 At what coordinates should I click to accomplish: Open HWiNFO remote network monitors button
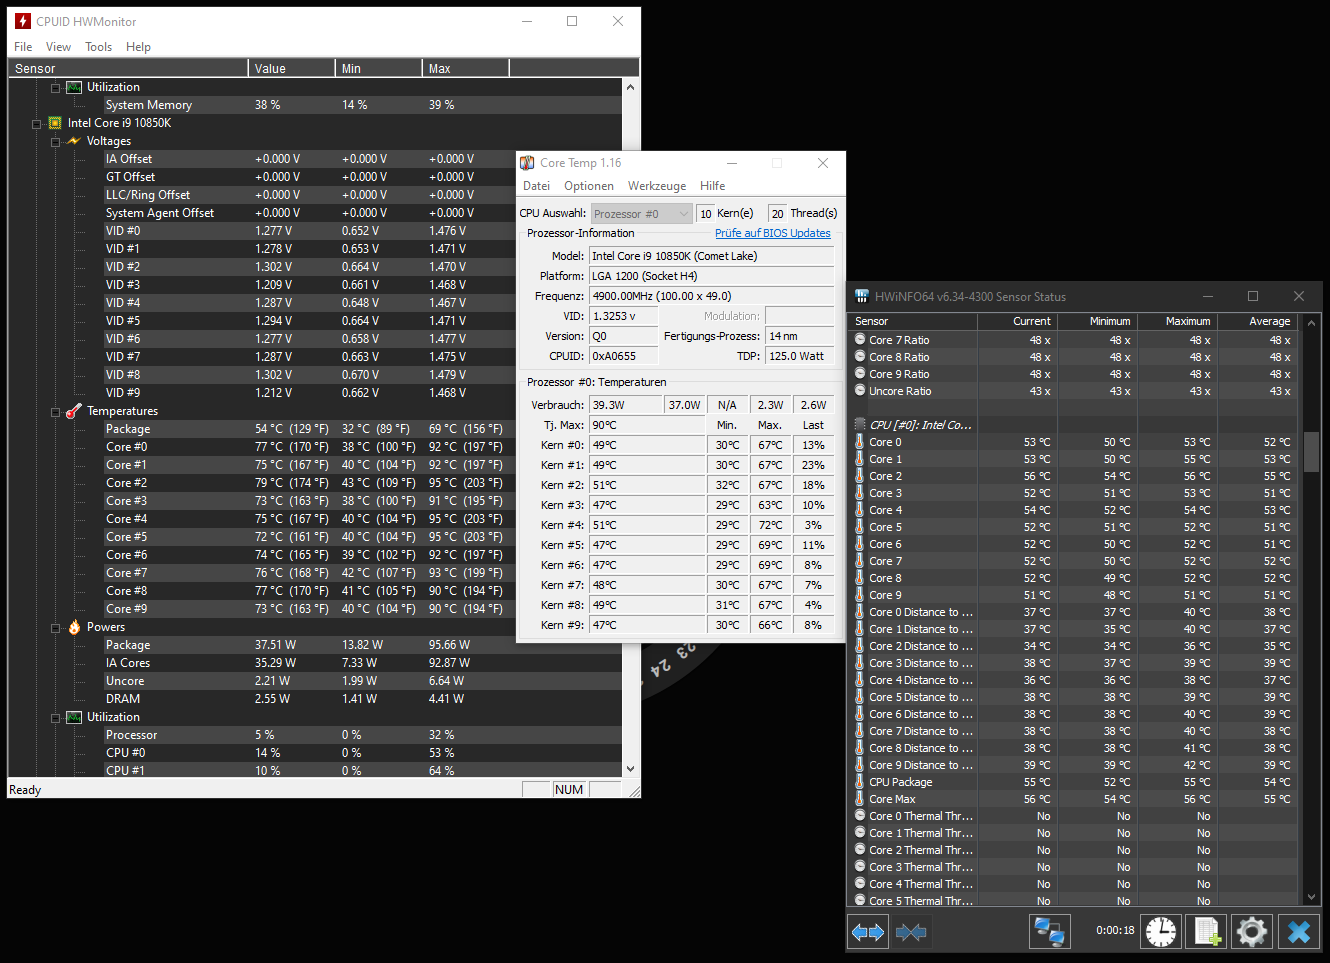(1049, 932)
